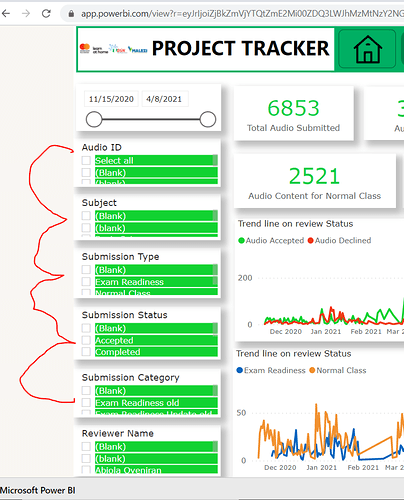Click lower Trend line on review Status title
Screen dimensions: 404x500
pos(294,353)
